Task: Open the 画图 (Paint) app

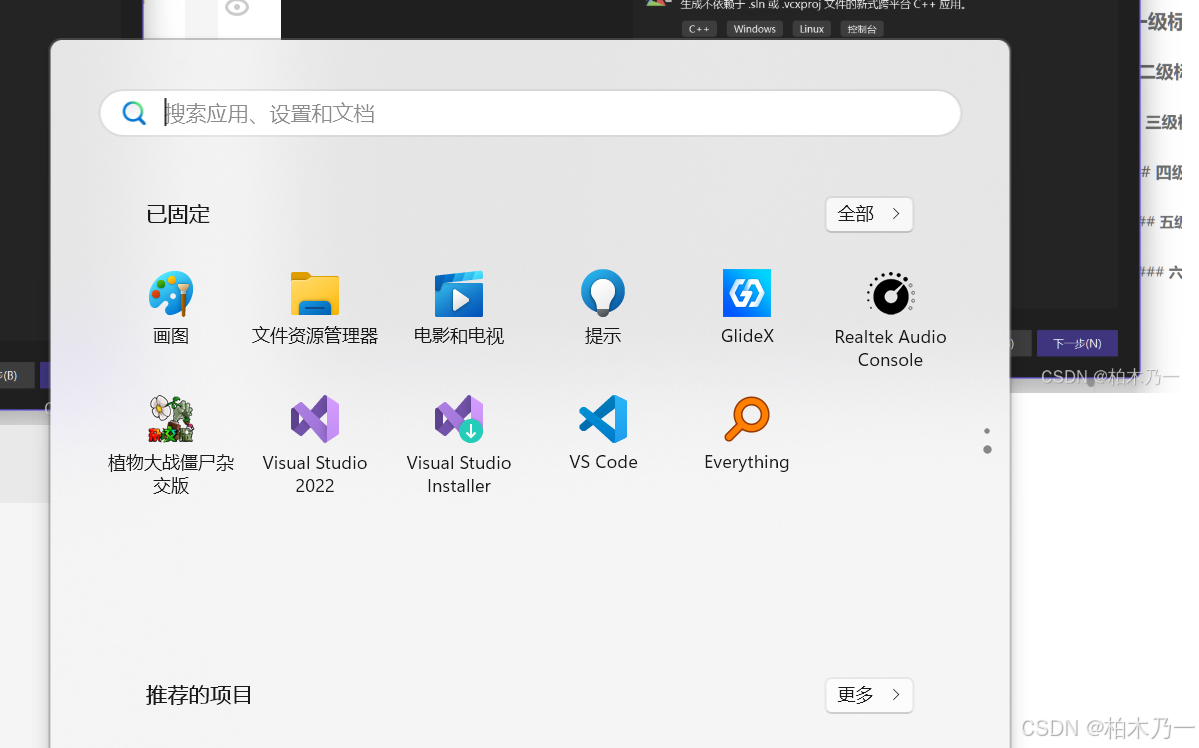Action: [171, 307]
